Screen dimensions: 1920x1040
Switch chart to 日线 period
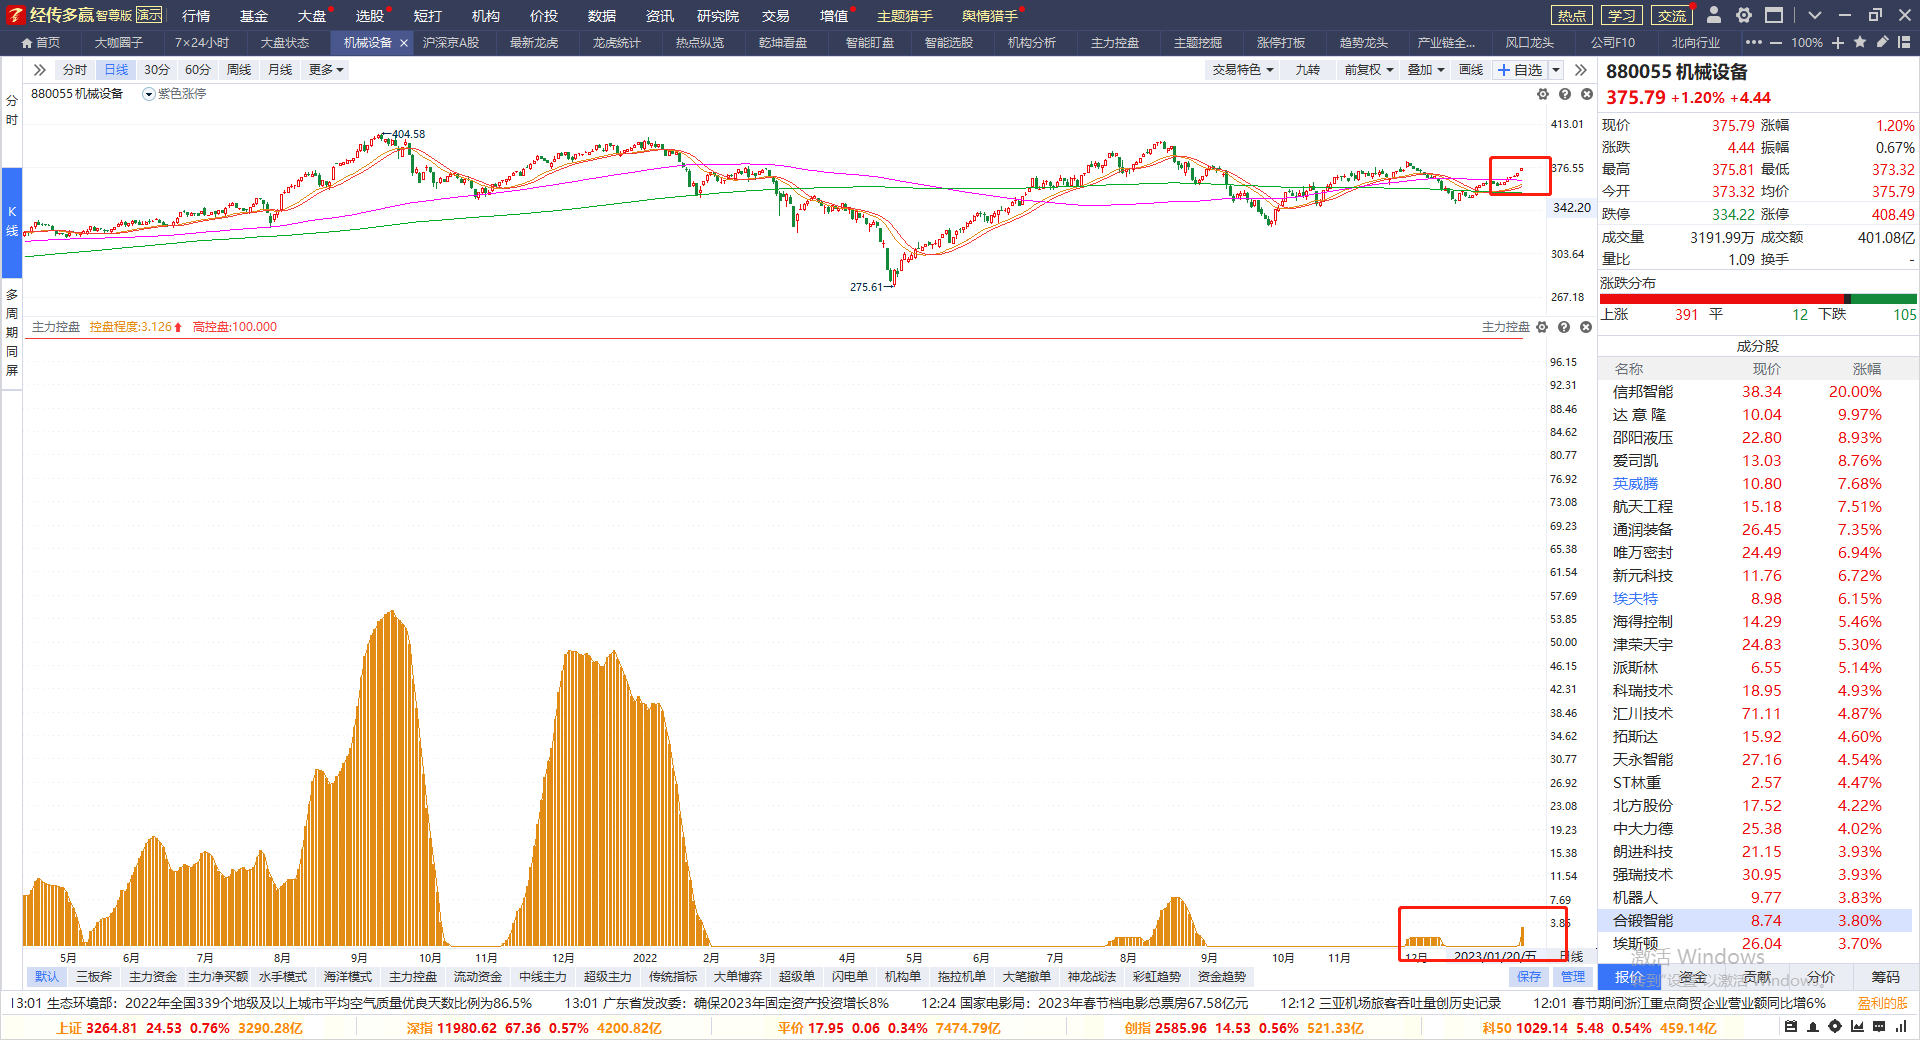(117, 70)
